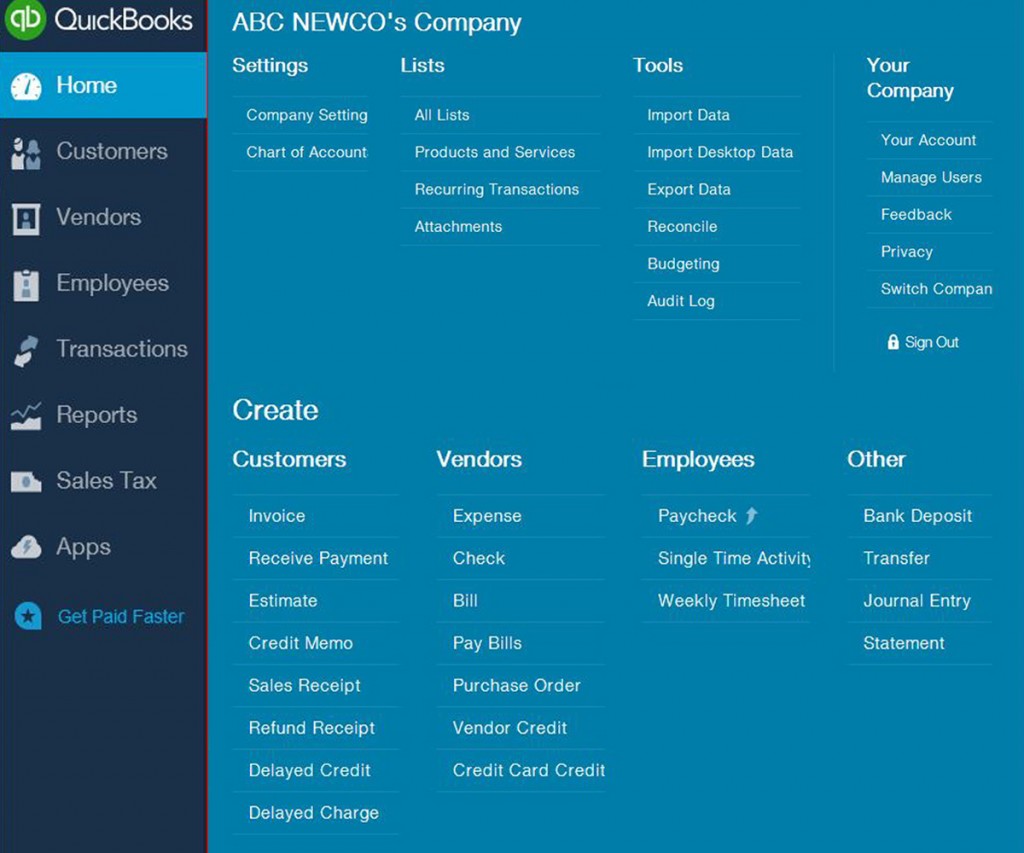Click the QuickBooks logo icon
Viewport: 1024px width, 853px height.
click(25, 19)
